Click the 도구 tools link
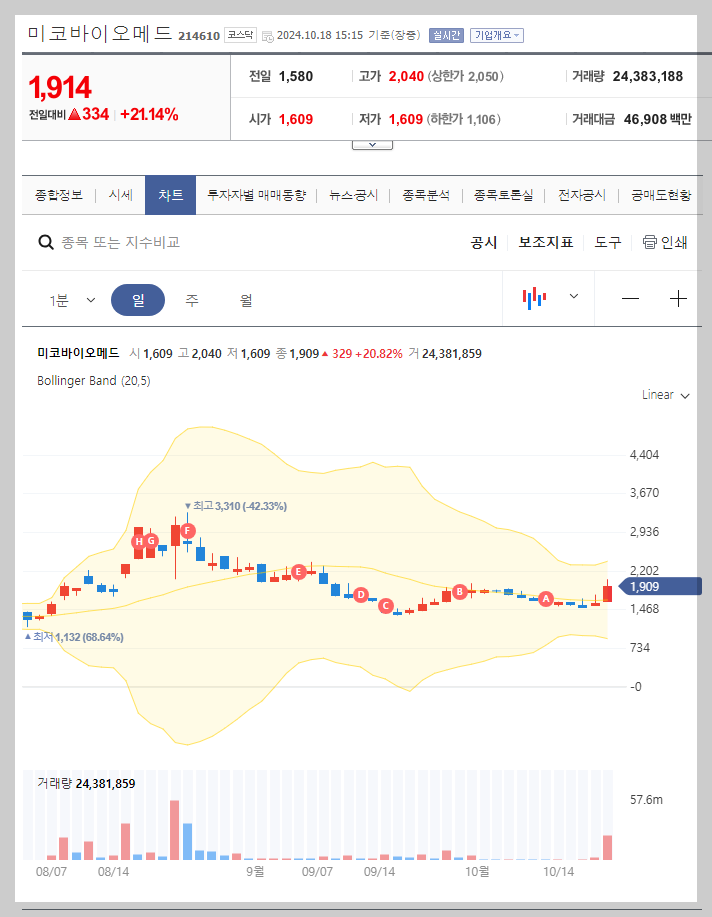Viewport: 712px width, 917px height. [607, 242]
